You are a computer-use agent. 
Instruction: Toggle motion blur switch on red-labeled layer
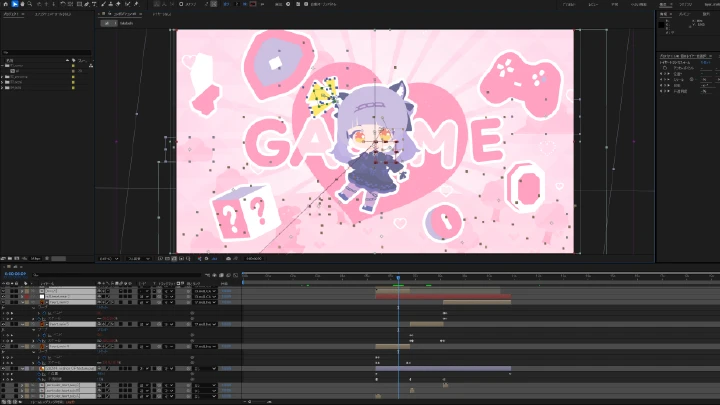[x=120, y=296]
